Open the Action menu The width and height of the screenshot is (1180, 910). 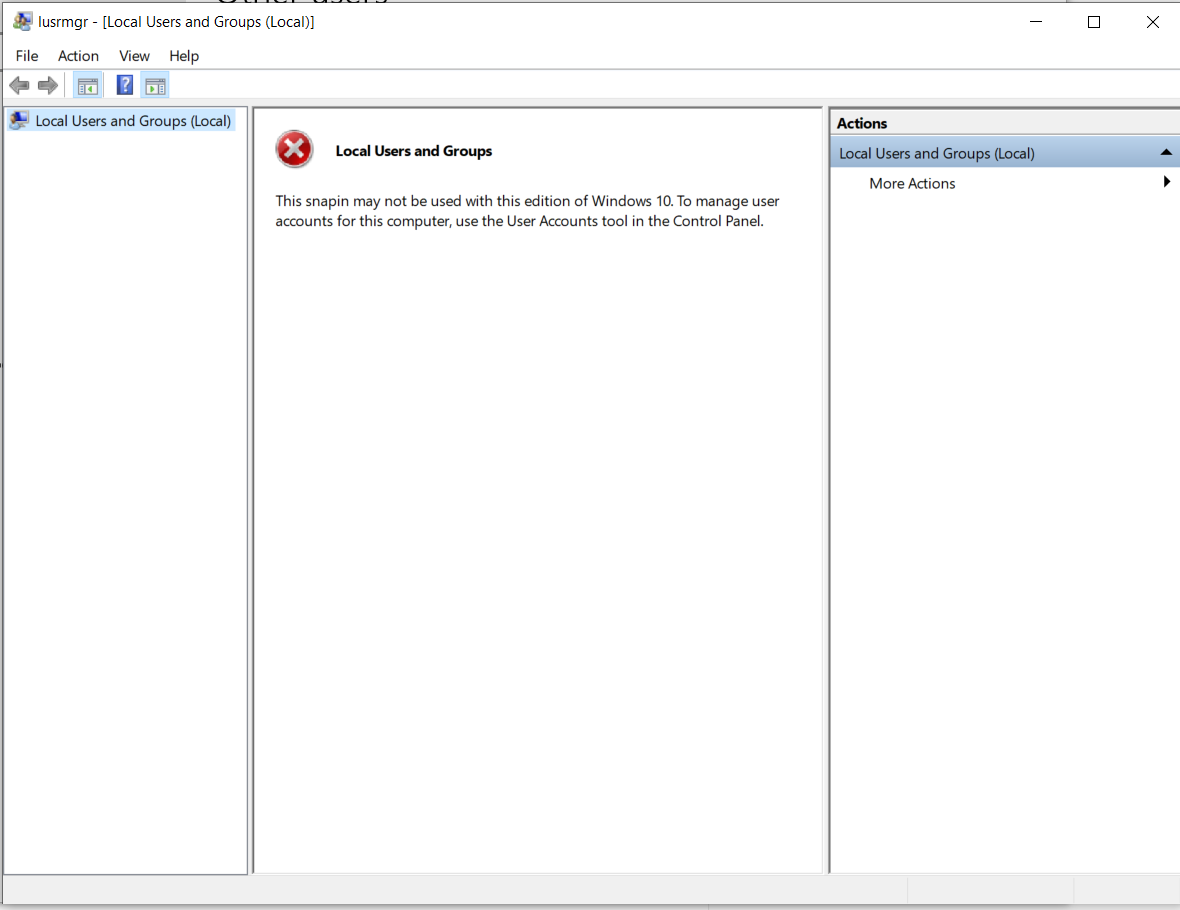(x=78, y=56)
